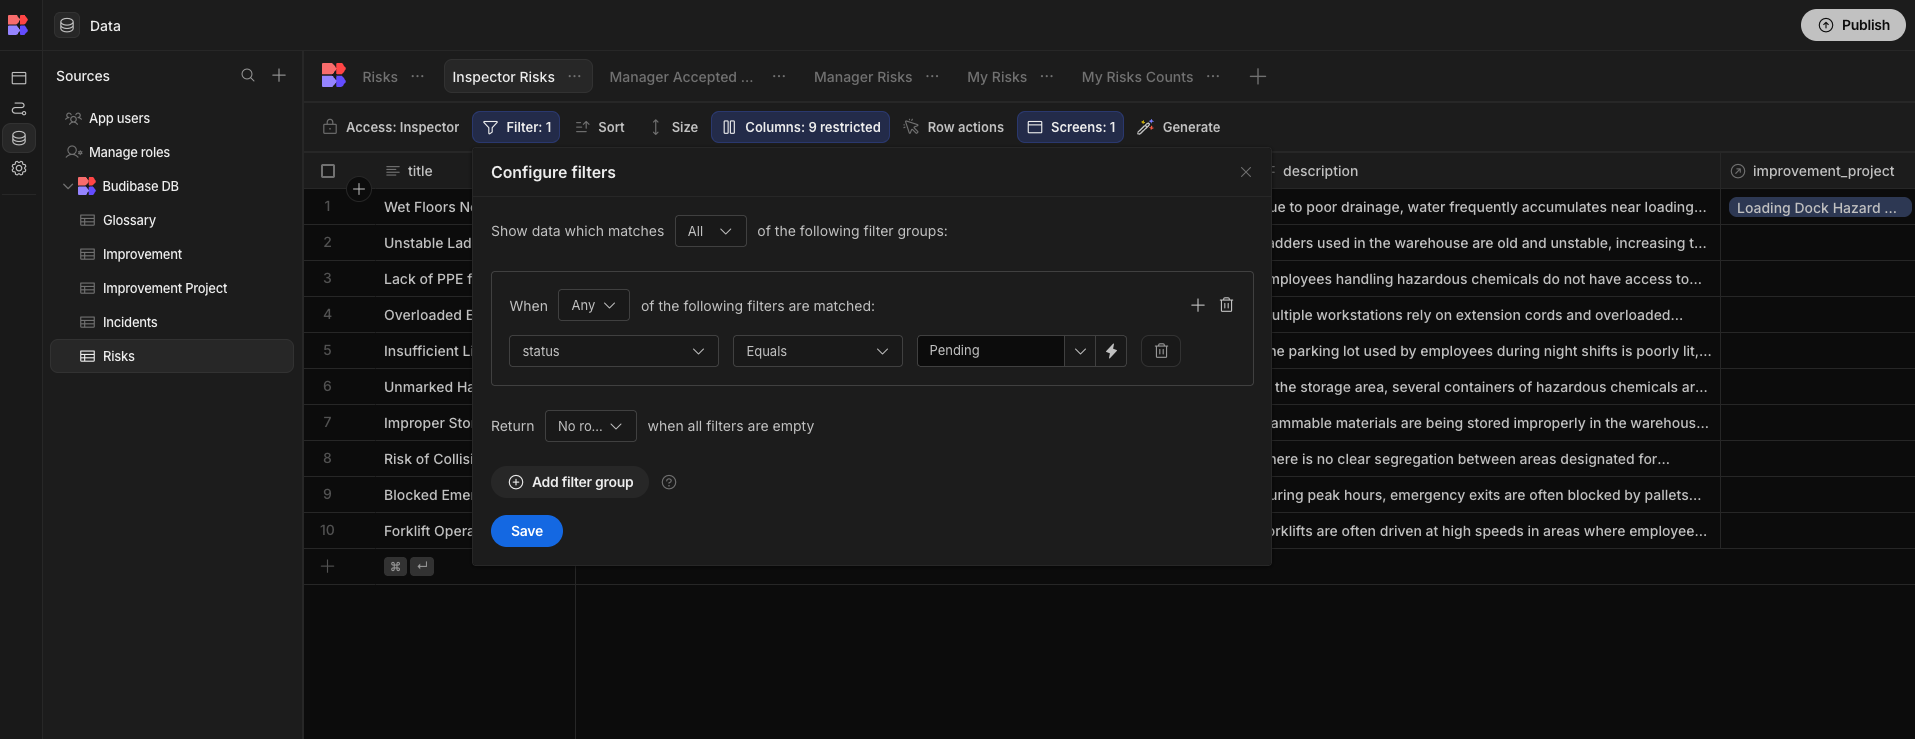This screenshot has width=1915, height=739.
Task: Collapse the Budibase DB tree
Action: click(68, 186)
